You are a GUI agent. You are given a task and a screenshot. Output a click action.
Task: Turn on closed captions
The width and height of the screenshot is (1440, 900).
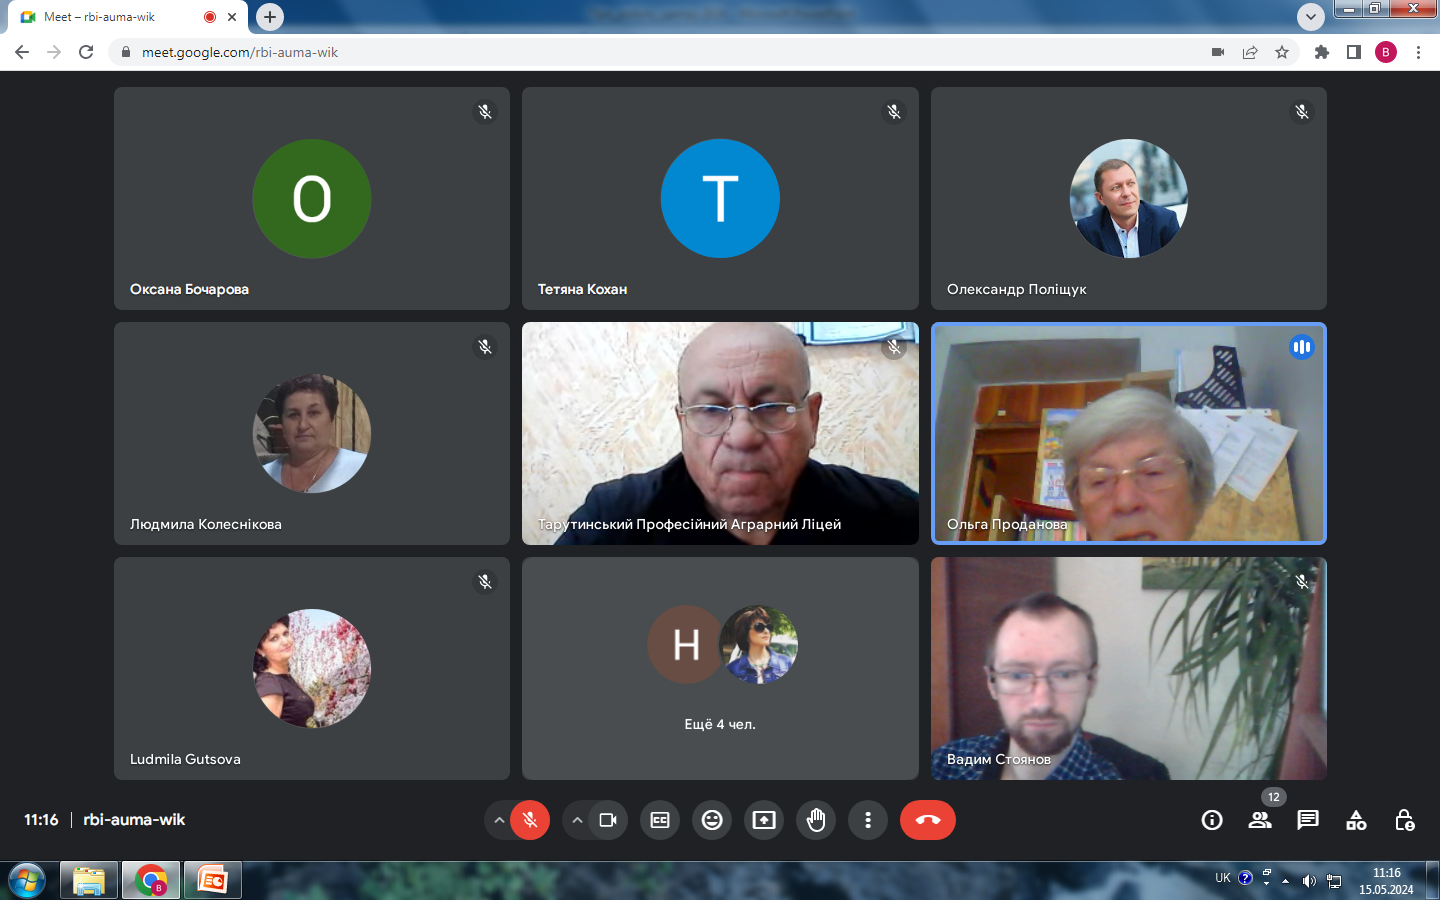[x=660, y=820]
